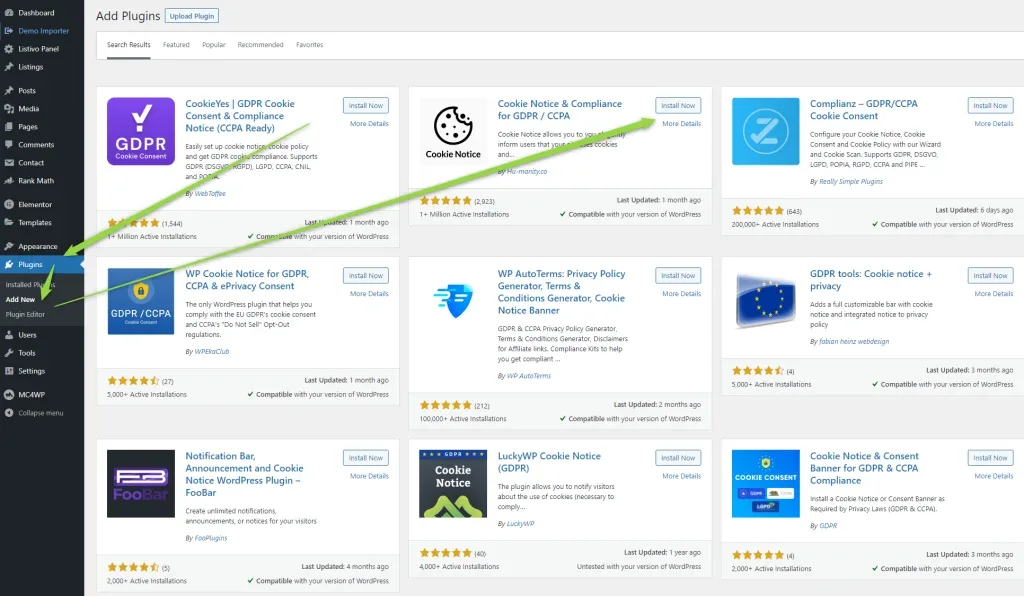Open the Templates folder icon
This screenshot has width=1024, height=596.
tap(8, 223)
